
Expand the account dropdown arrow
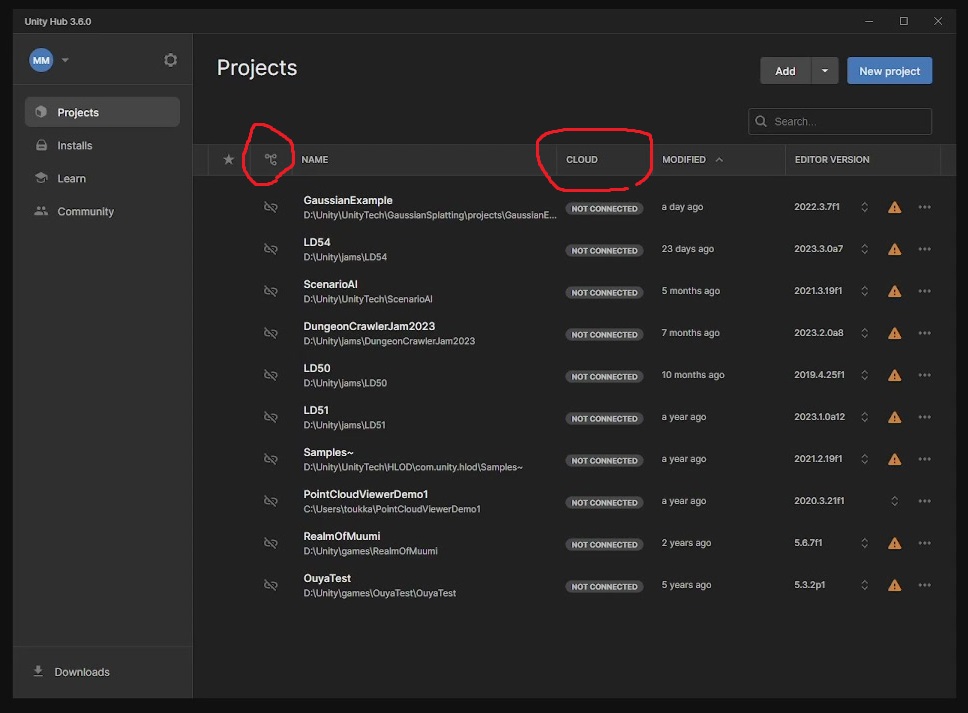65,60
